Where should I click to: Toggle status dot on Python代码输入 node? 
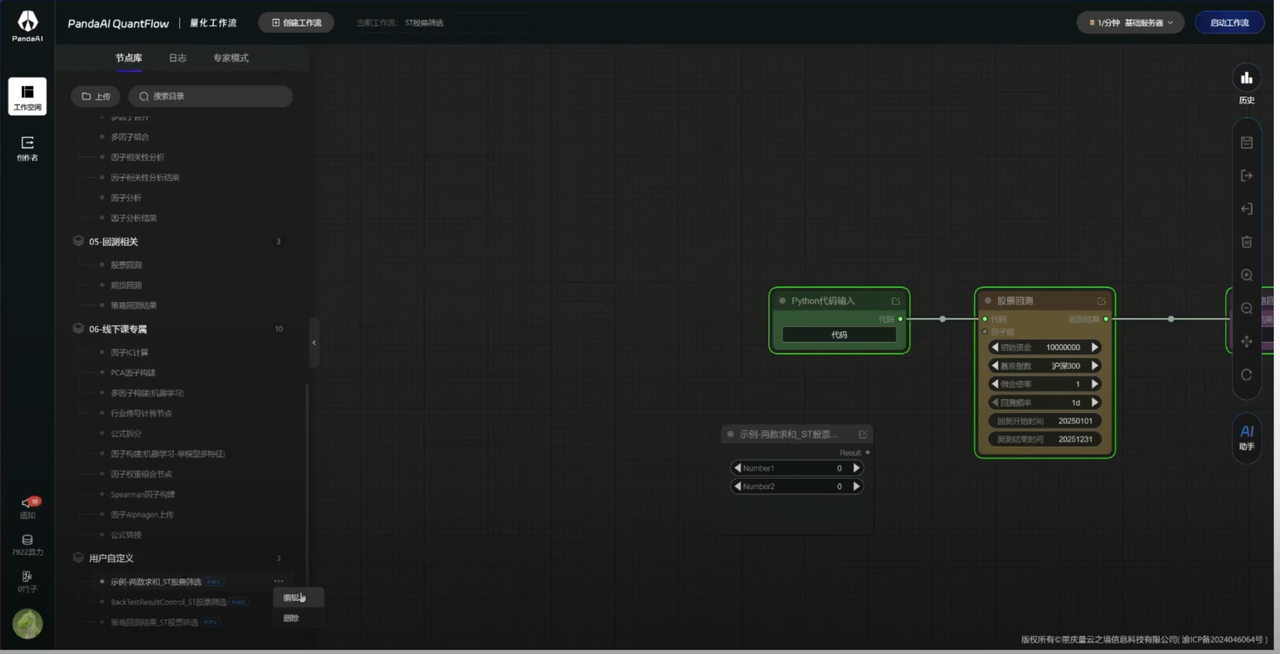click(782, 301)
